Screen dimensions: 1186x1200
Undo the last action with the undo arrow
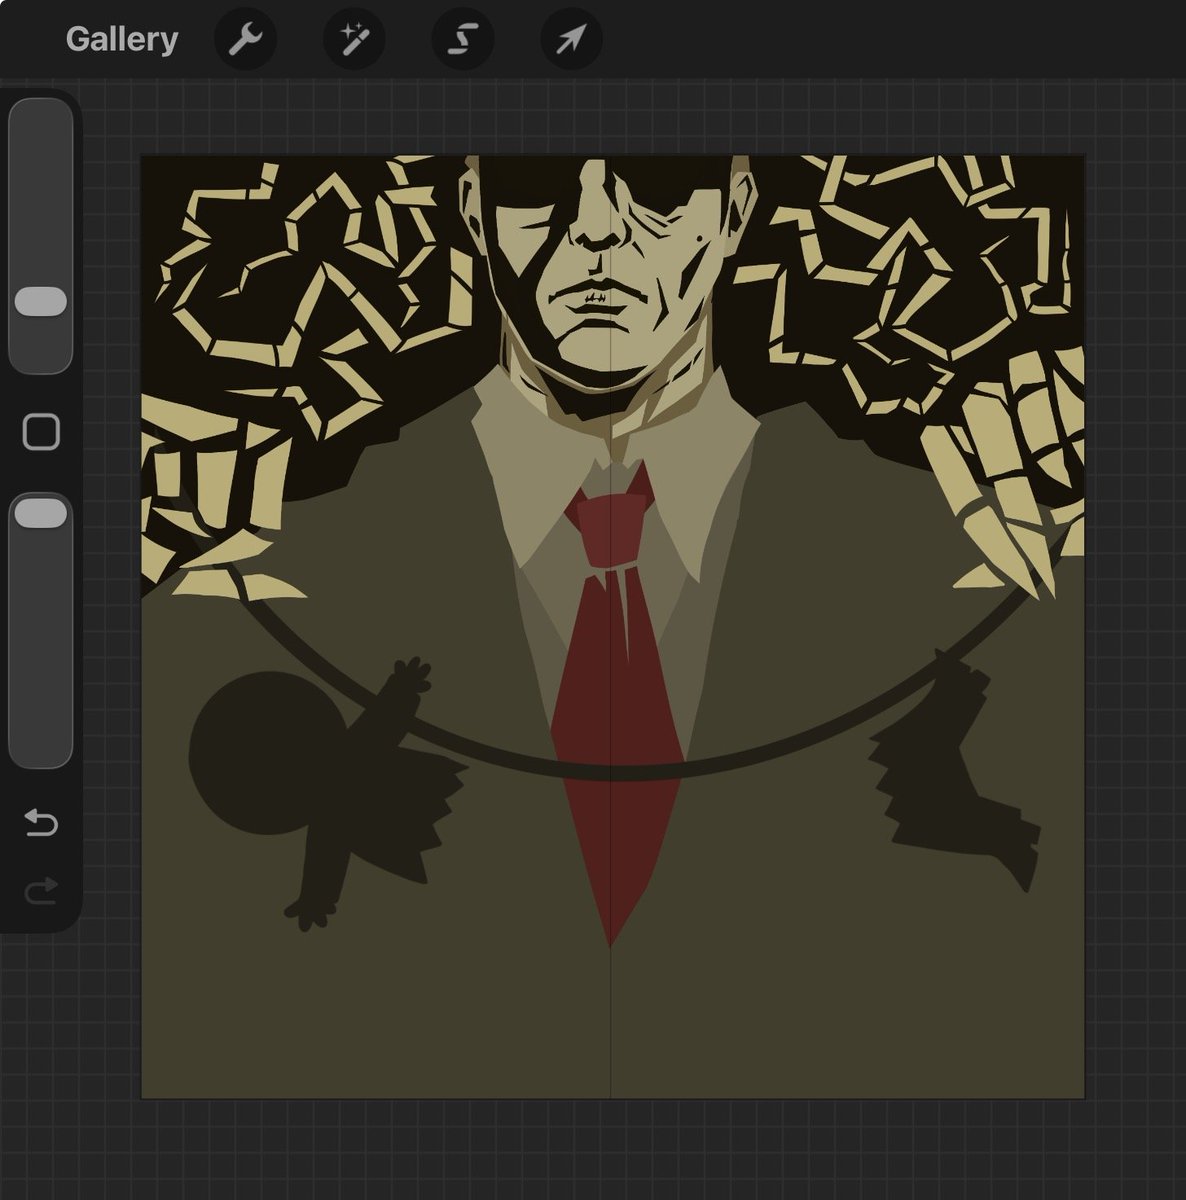click(41, 822)
